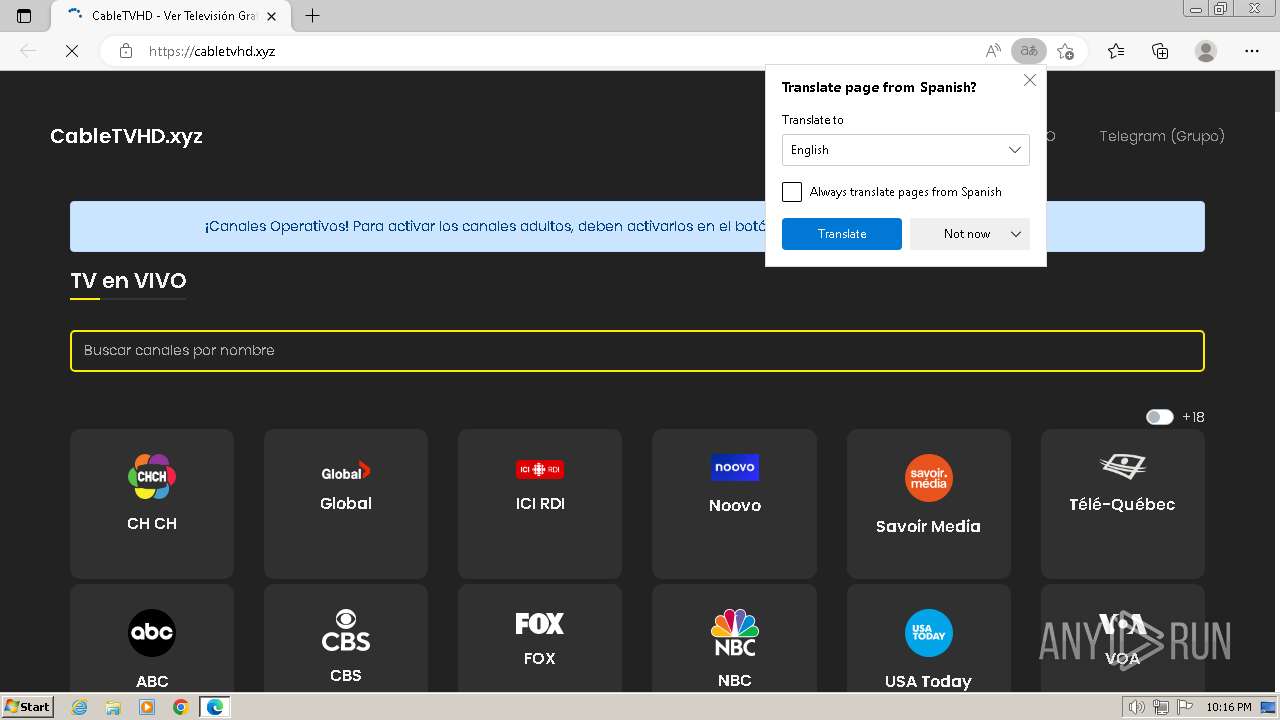Open the tab actions menu icon

pyautogui.click(x=24, y=16)
